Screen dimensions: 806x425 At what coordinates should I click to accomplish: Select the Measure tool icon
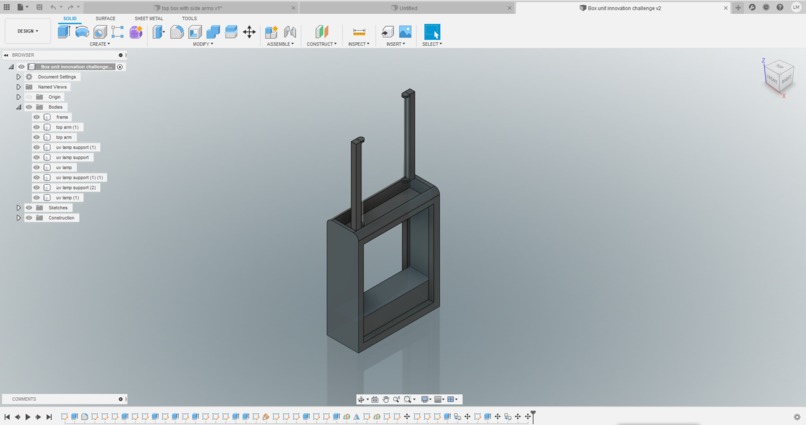point(359,32)
